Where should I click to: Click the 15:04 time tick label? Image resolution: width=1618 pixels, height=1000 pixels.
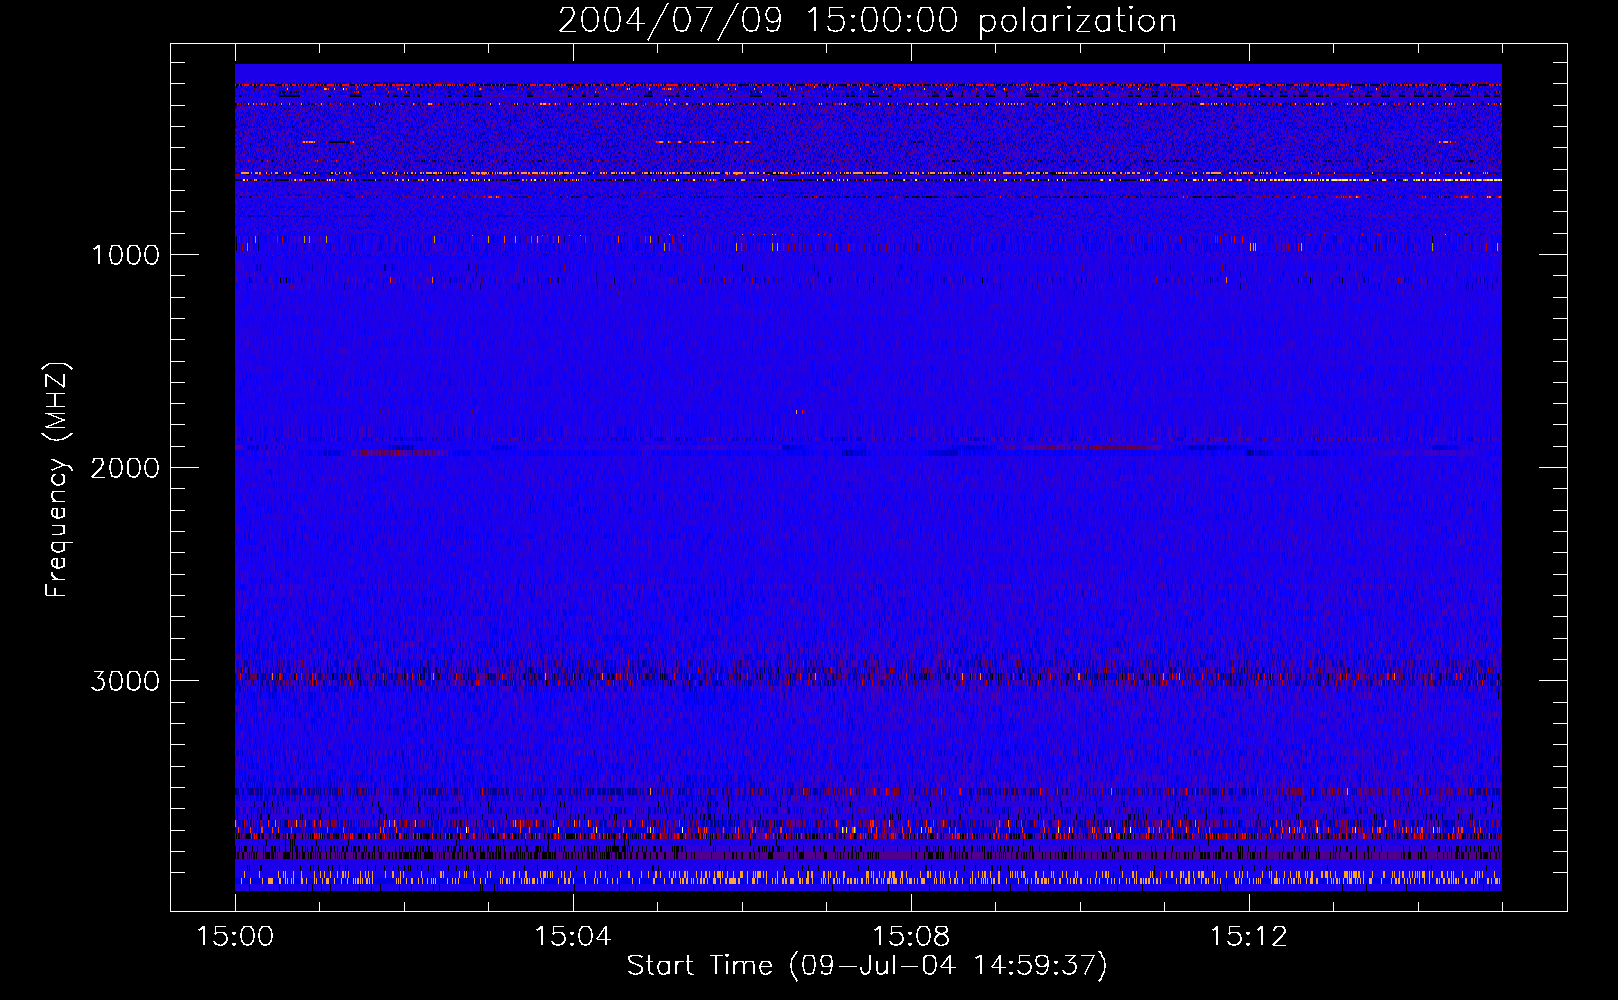pyautogui.click(x=573, y=936)
